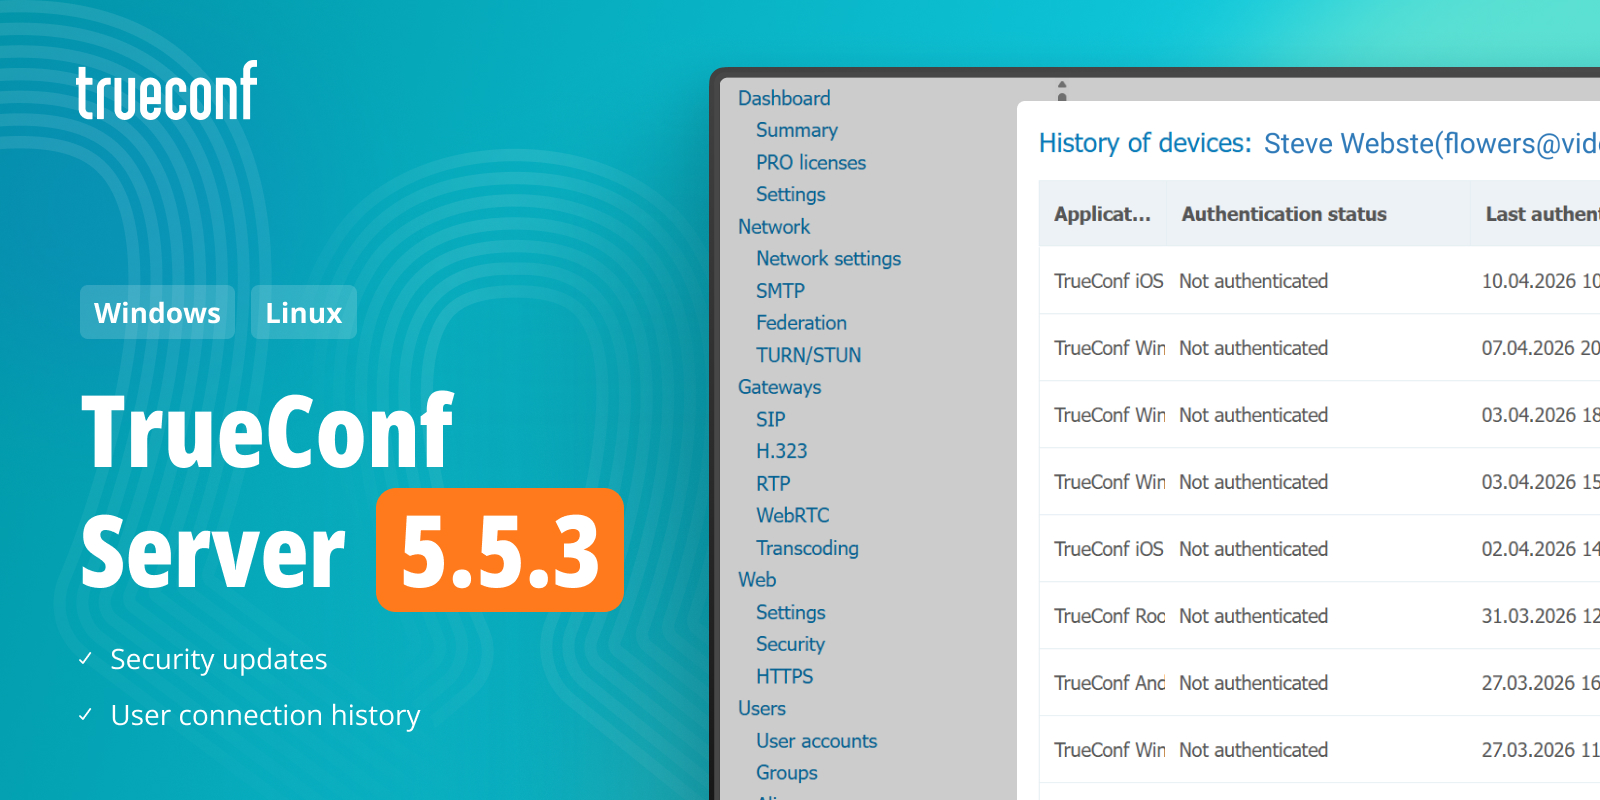Open the Users section
The image size is (1600, 800).
pyautogui.click(x=762, y=708)
